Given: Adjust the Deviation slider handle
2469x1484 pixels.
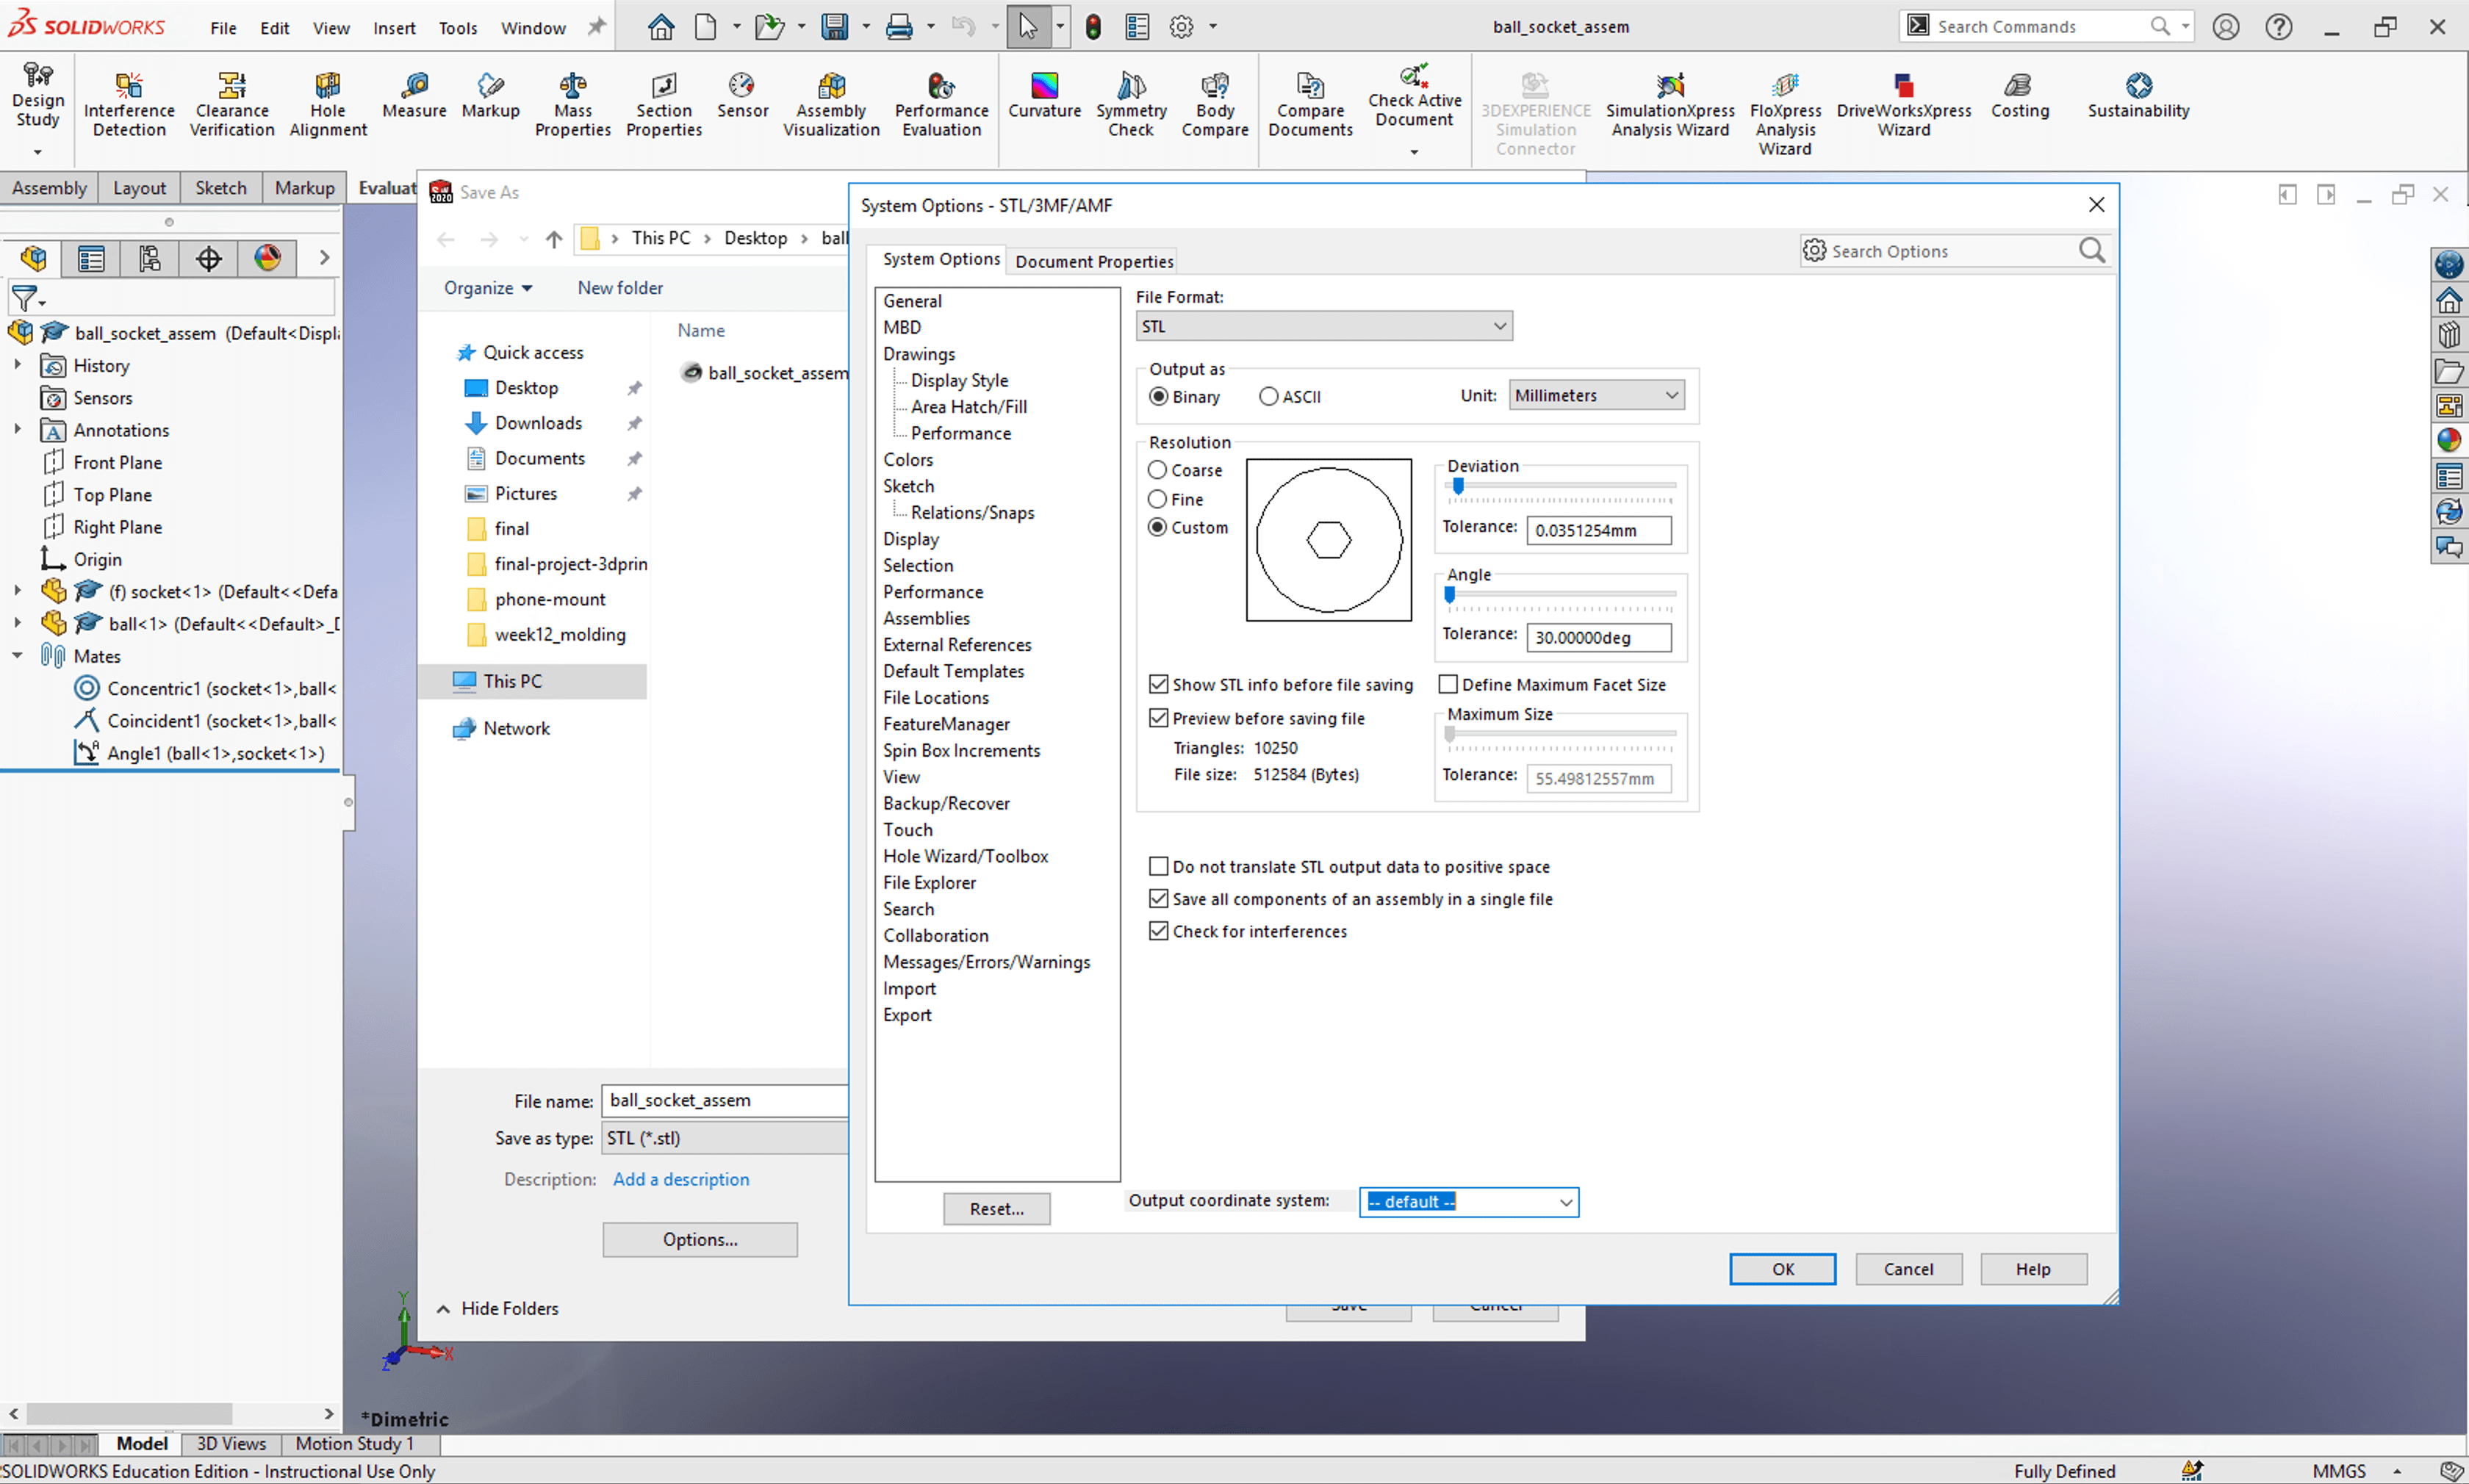Looking at the screenshot, I should 1458,486.
